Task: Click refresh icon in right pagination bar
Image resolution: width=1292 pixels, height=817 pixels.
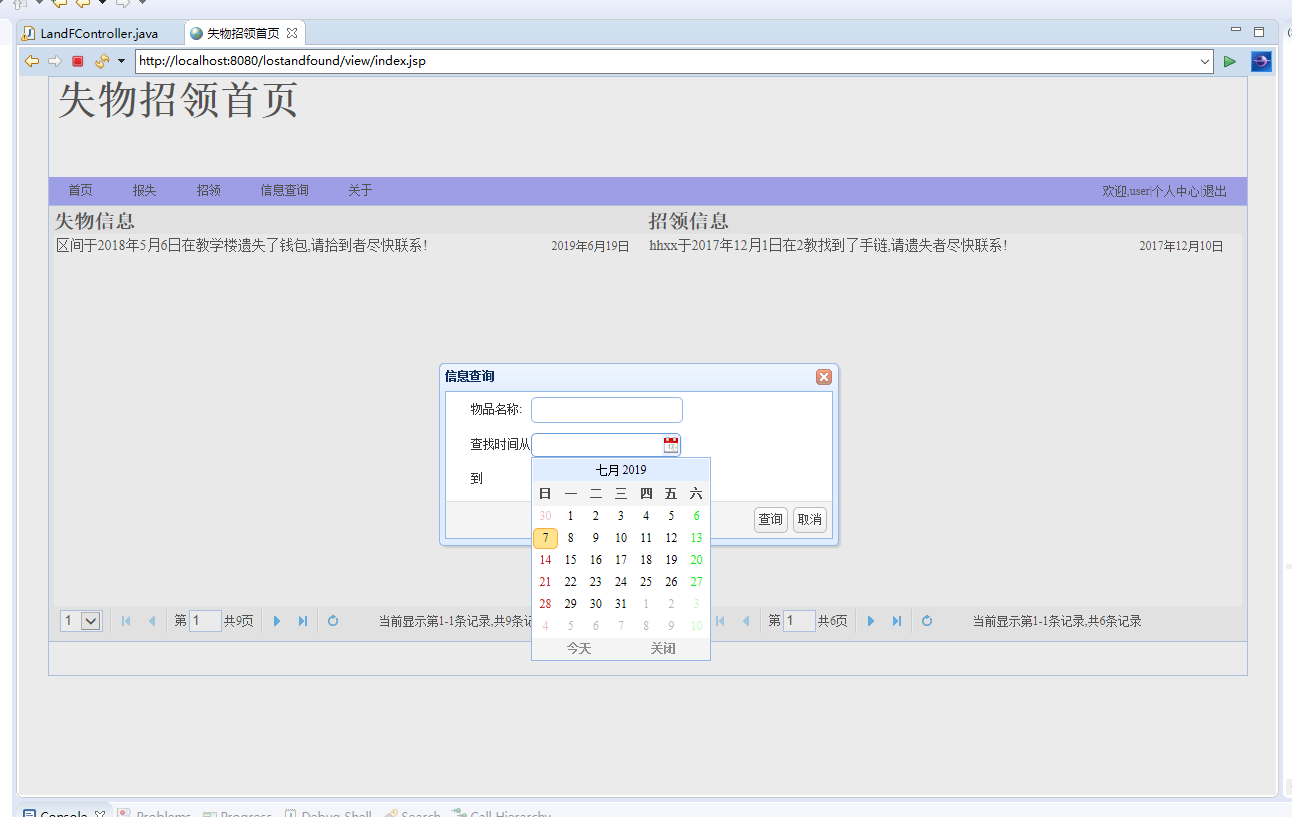Action: [x=927, y=621]
